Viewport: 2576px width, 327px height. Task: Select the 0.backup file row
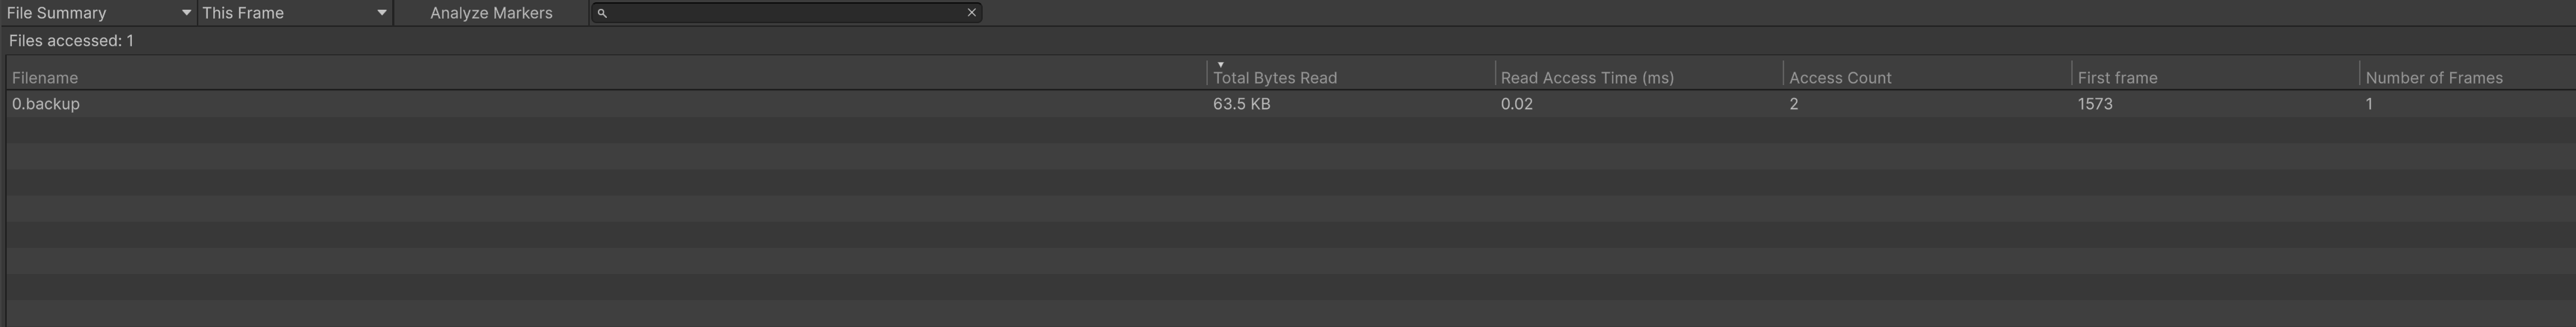[46, 104]
